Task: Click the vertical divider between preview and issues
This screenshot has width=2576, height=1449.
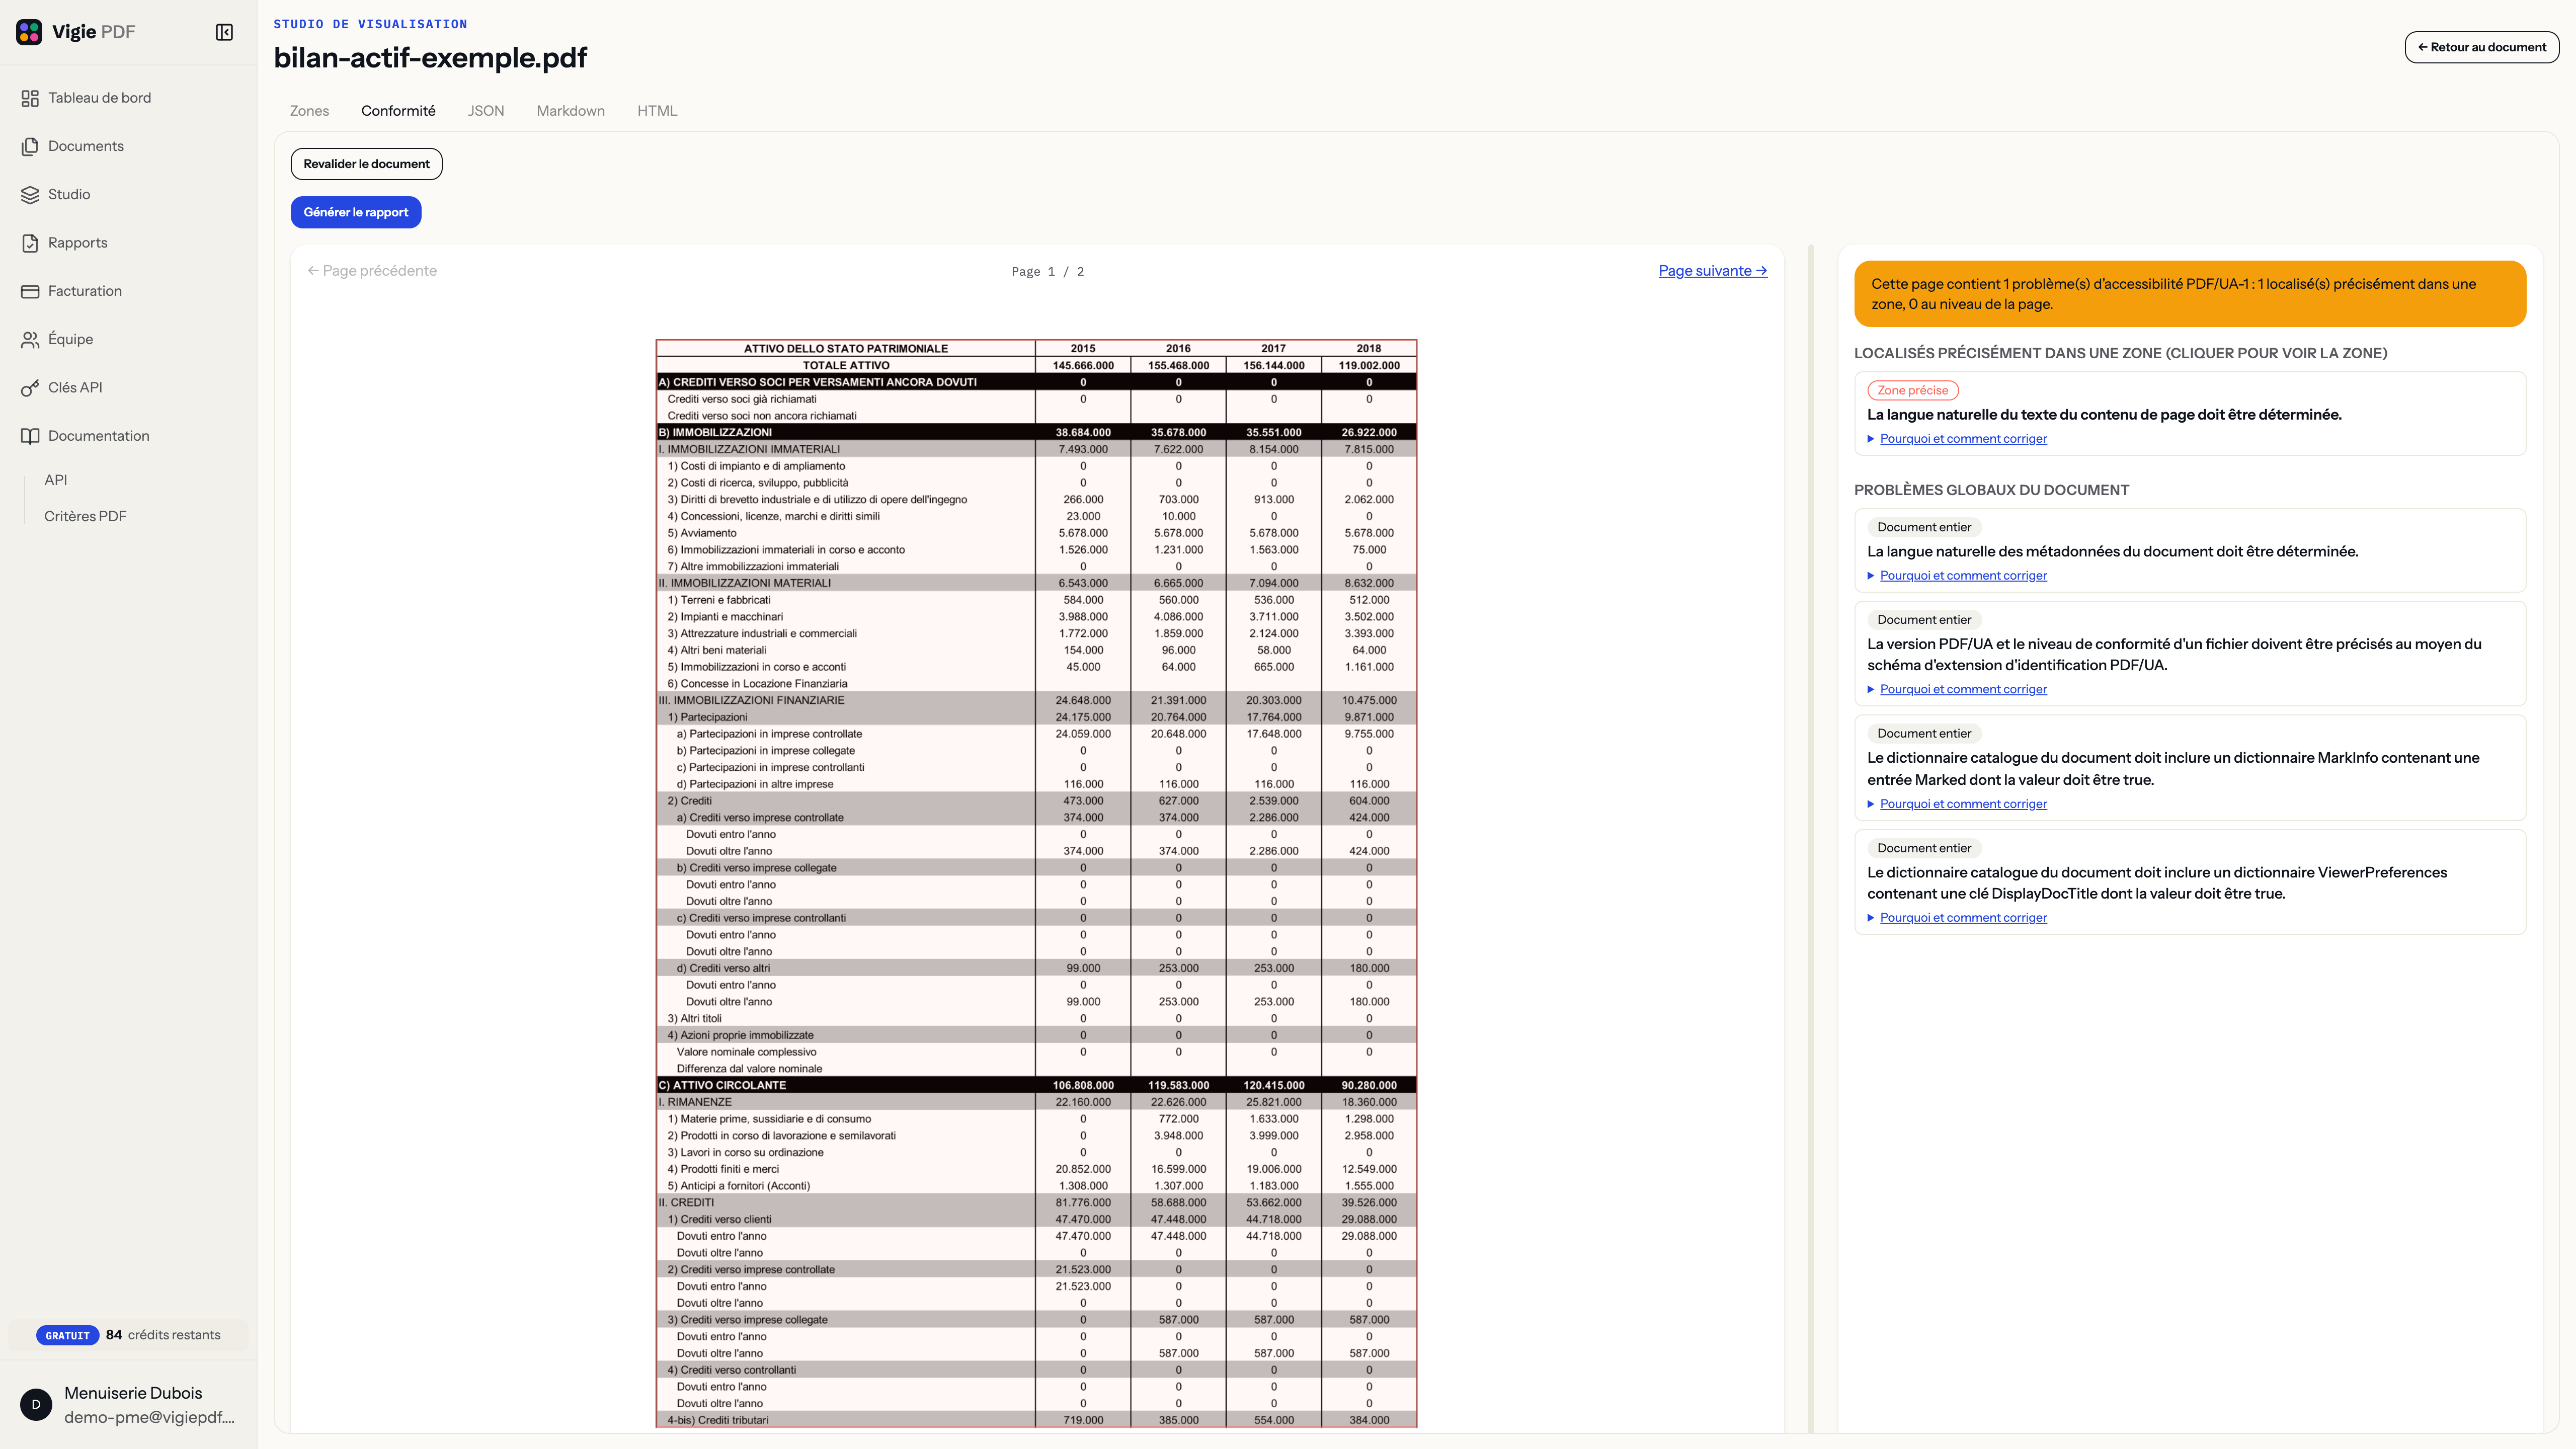Action: [x=1811, y=838]
